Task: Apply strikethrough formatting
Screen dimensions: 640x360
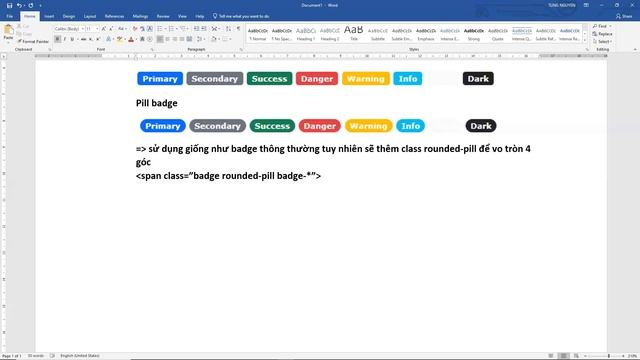Action: (83, 39)
